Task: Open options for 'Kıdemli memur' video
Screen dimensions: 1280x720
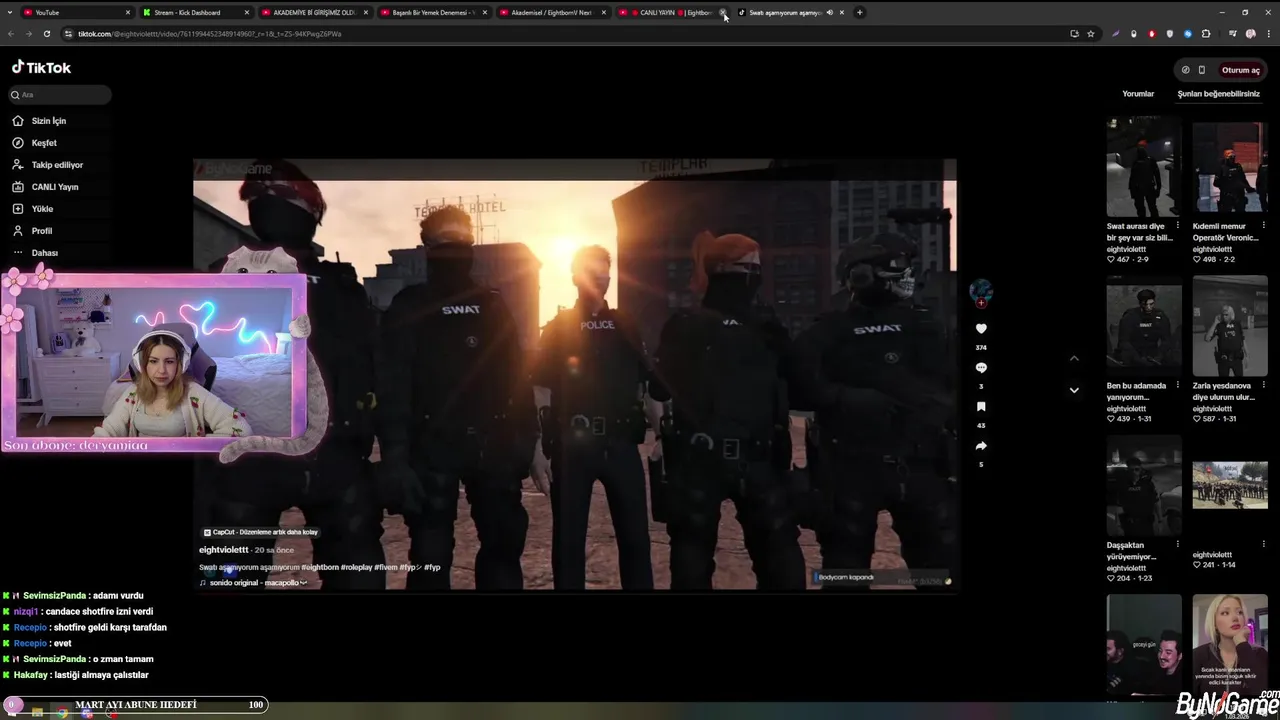Action: click(1263, 226)
